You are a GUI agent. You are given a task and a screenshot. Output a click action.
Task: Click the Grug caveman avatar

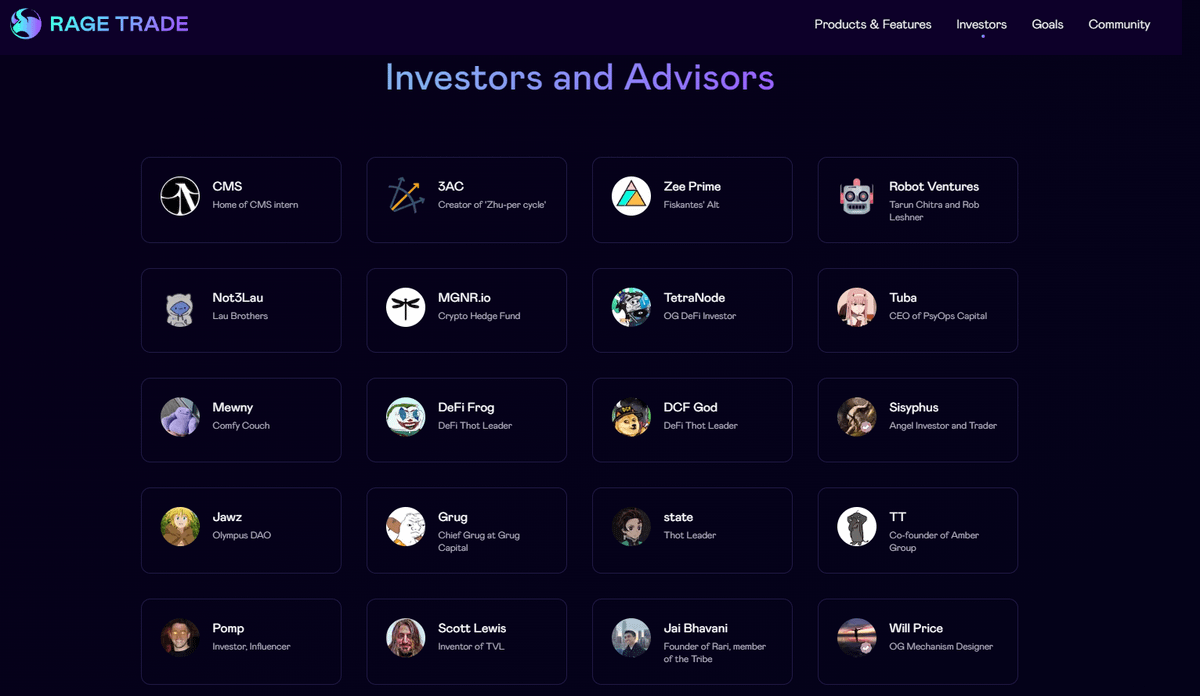click(x=406, y=527)
